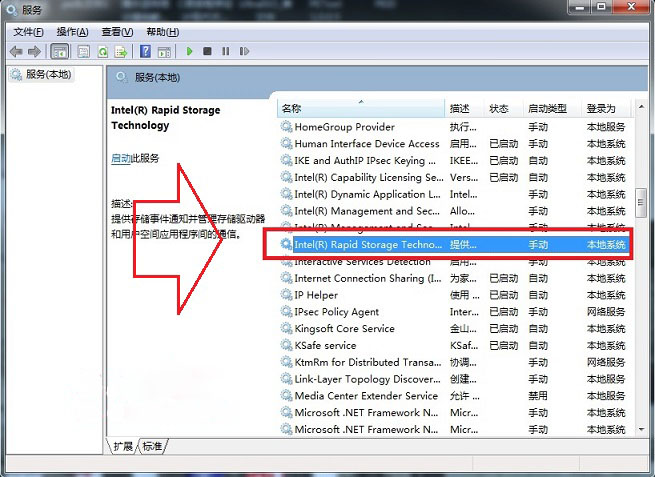Screen dimensions: 655x477
Task: Select 服务(本地) in the left tree pane
Action: coord(42,74)
